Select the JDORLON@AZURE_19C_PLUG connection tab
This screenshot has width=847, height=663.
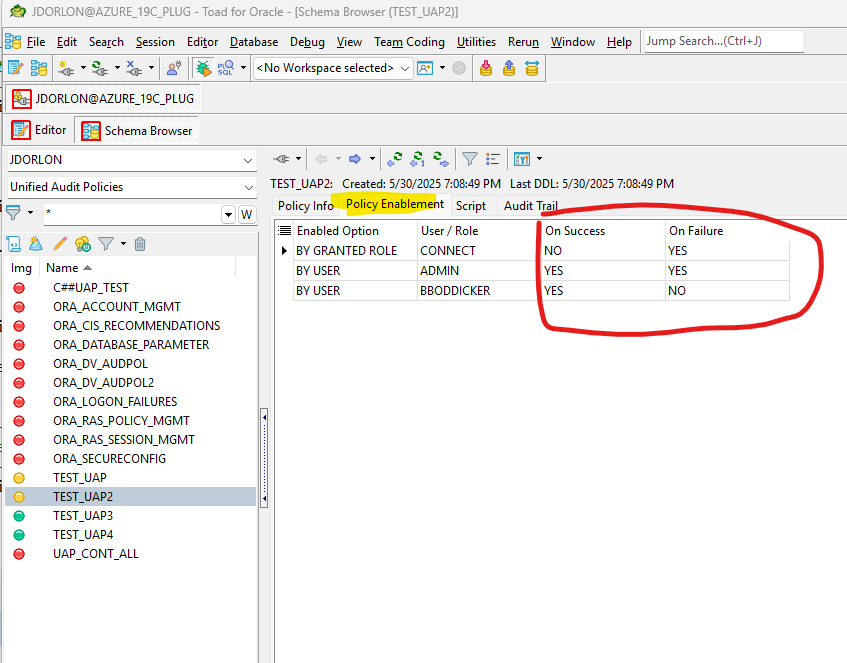pos(103,99)
